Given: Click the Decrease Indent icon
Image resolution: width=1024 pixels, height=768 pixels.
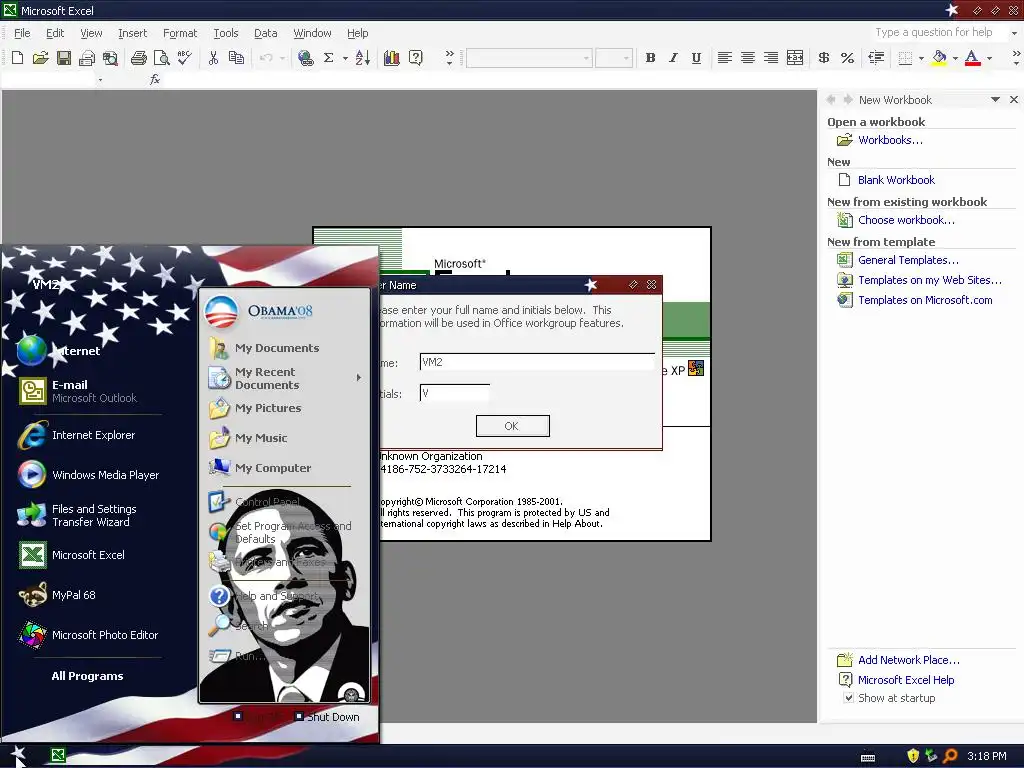Looking at the screenshot, I should [x=876, y=58].
